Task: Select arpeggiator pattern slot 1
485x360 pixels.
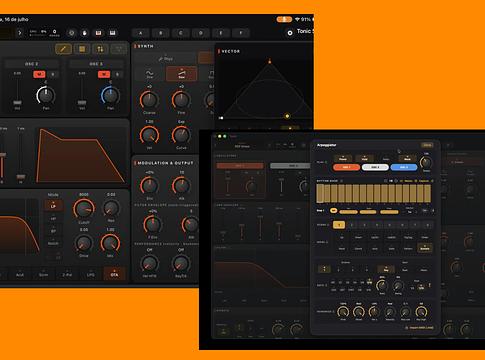Action: [x=339, y=225]
